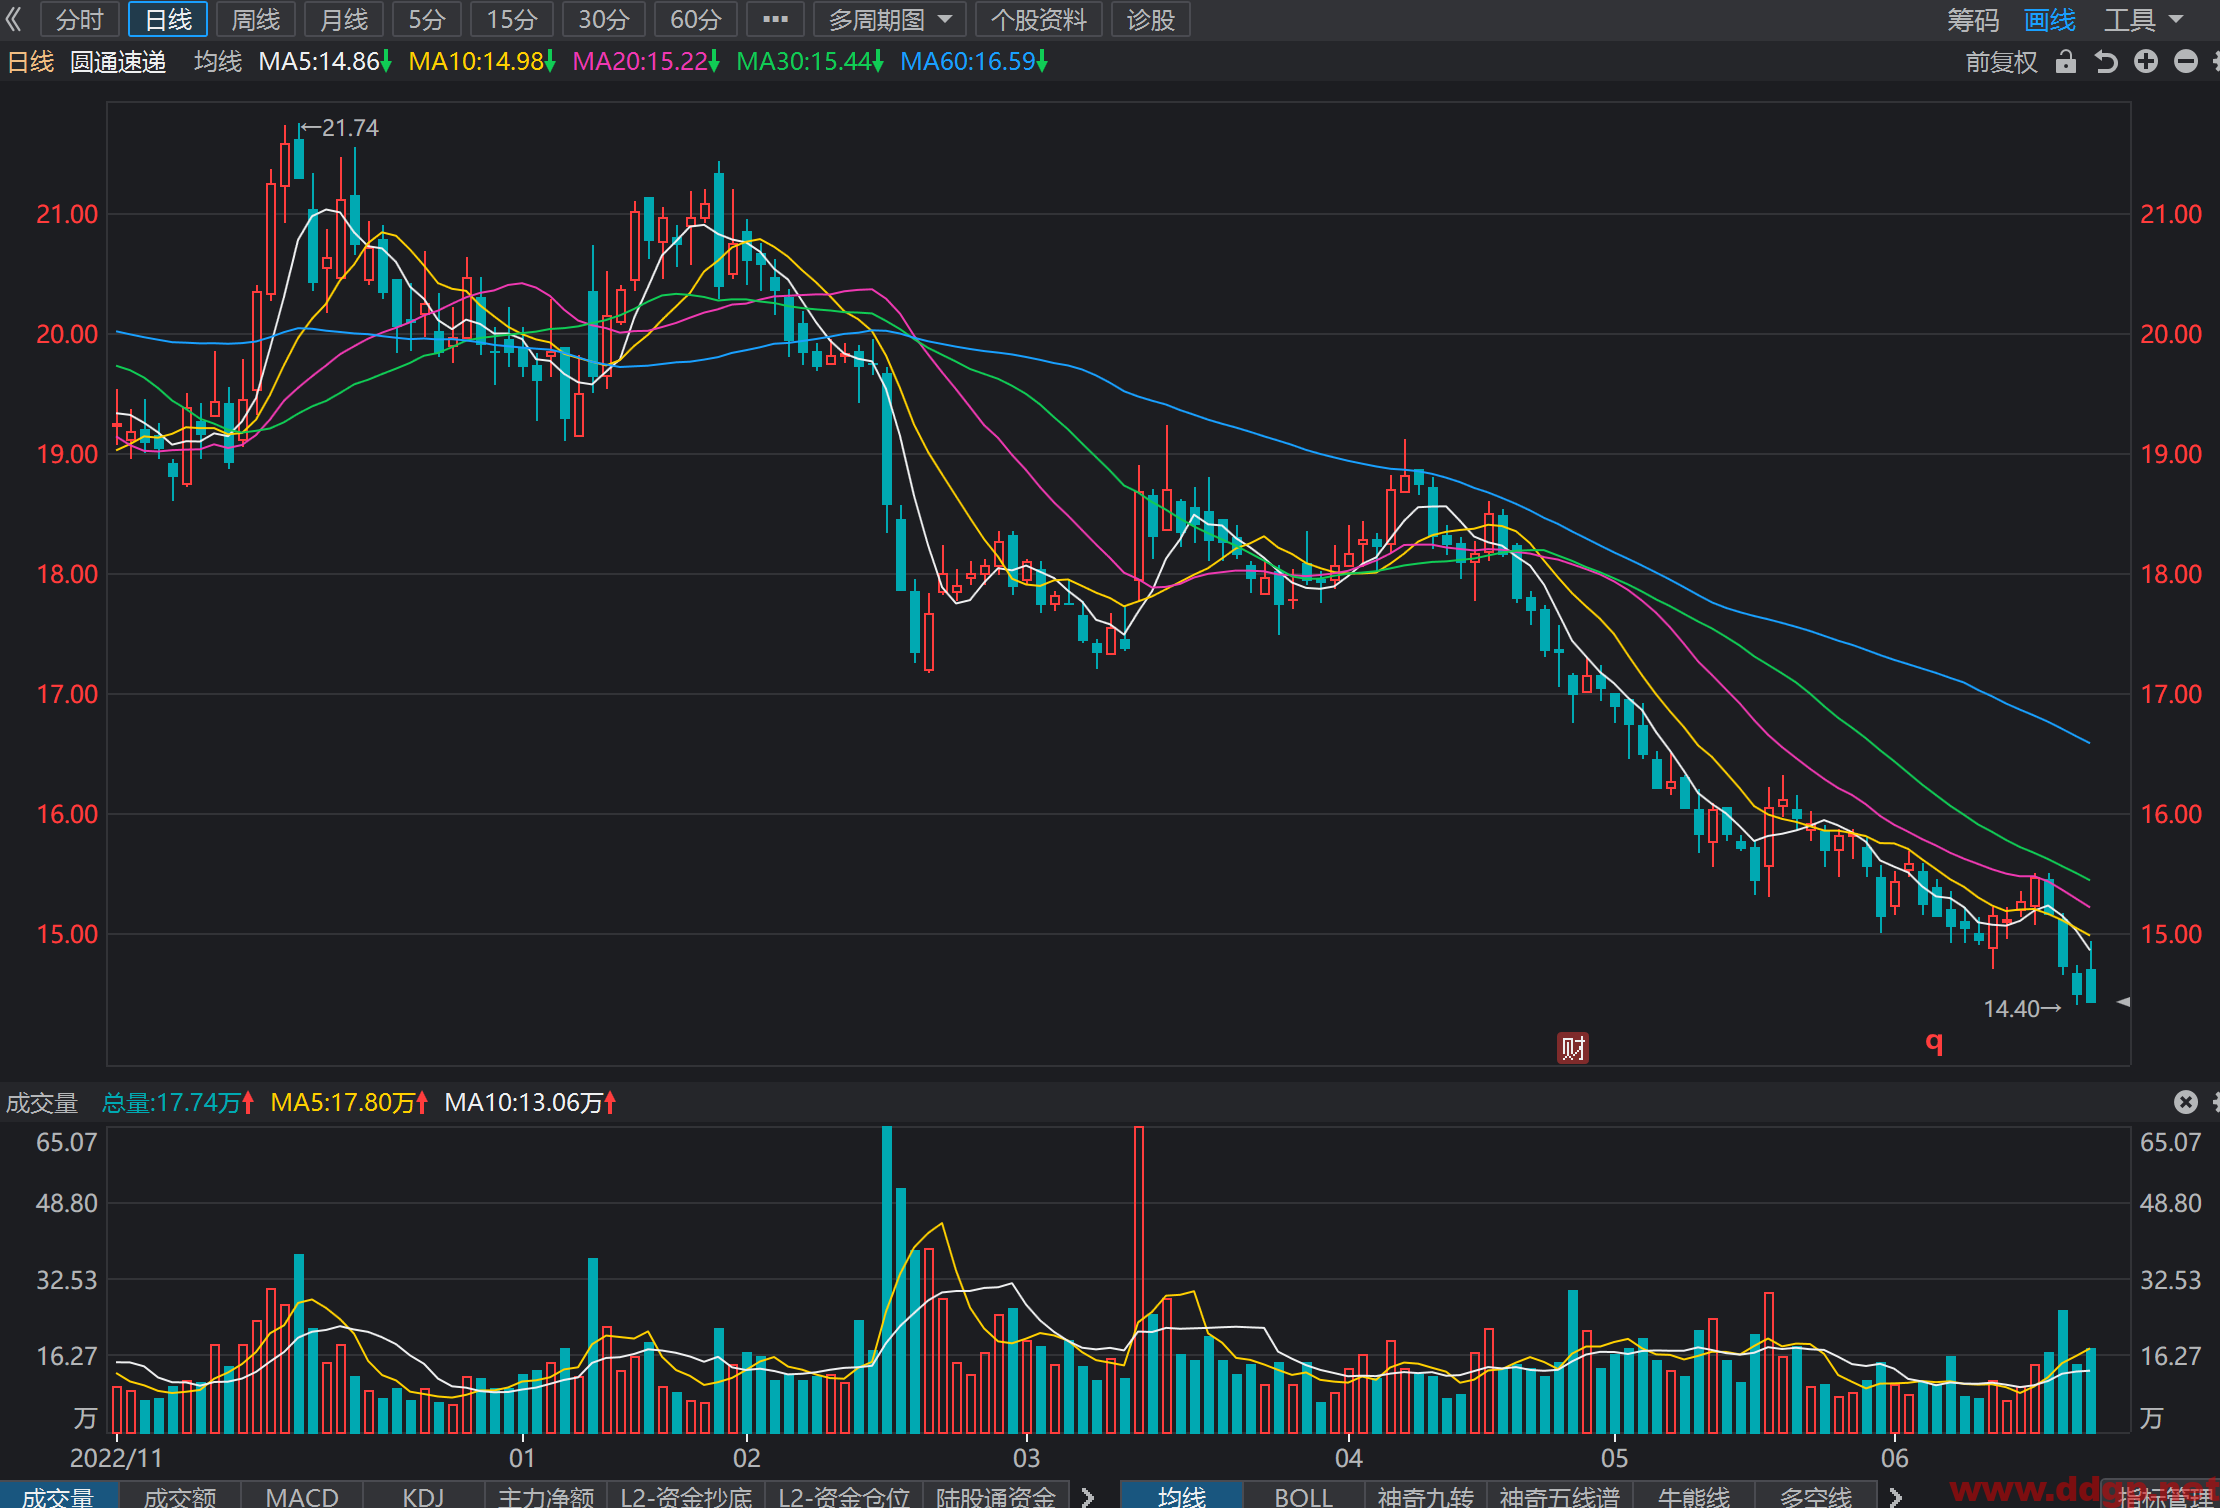Click the red q event marker
The width and height of the screenshot is (2220, 1508).
coord(1934,1043)
